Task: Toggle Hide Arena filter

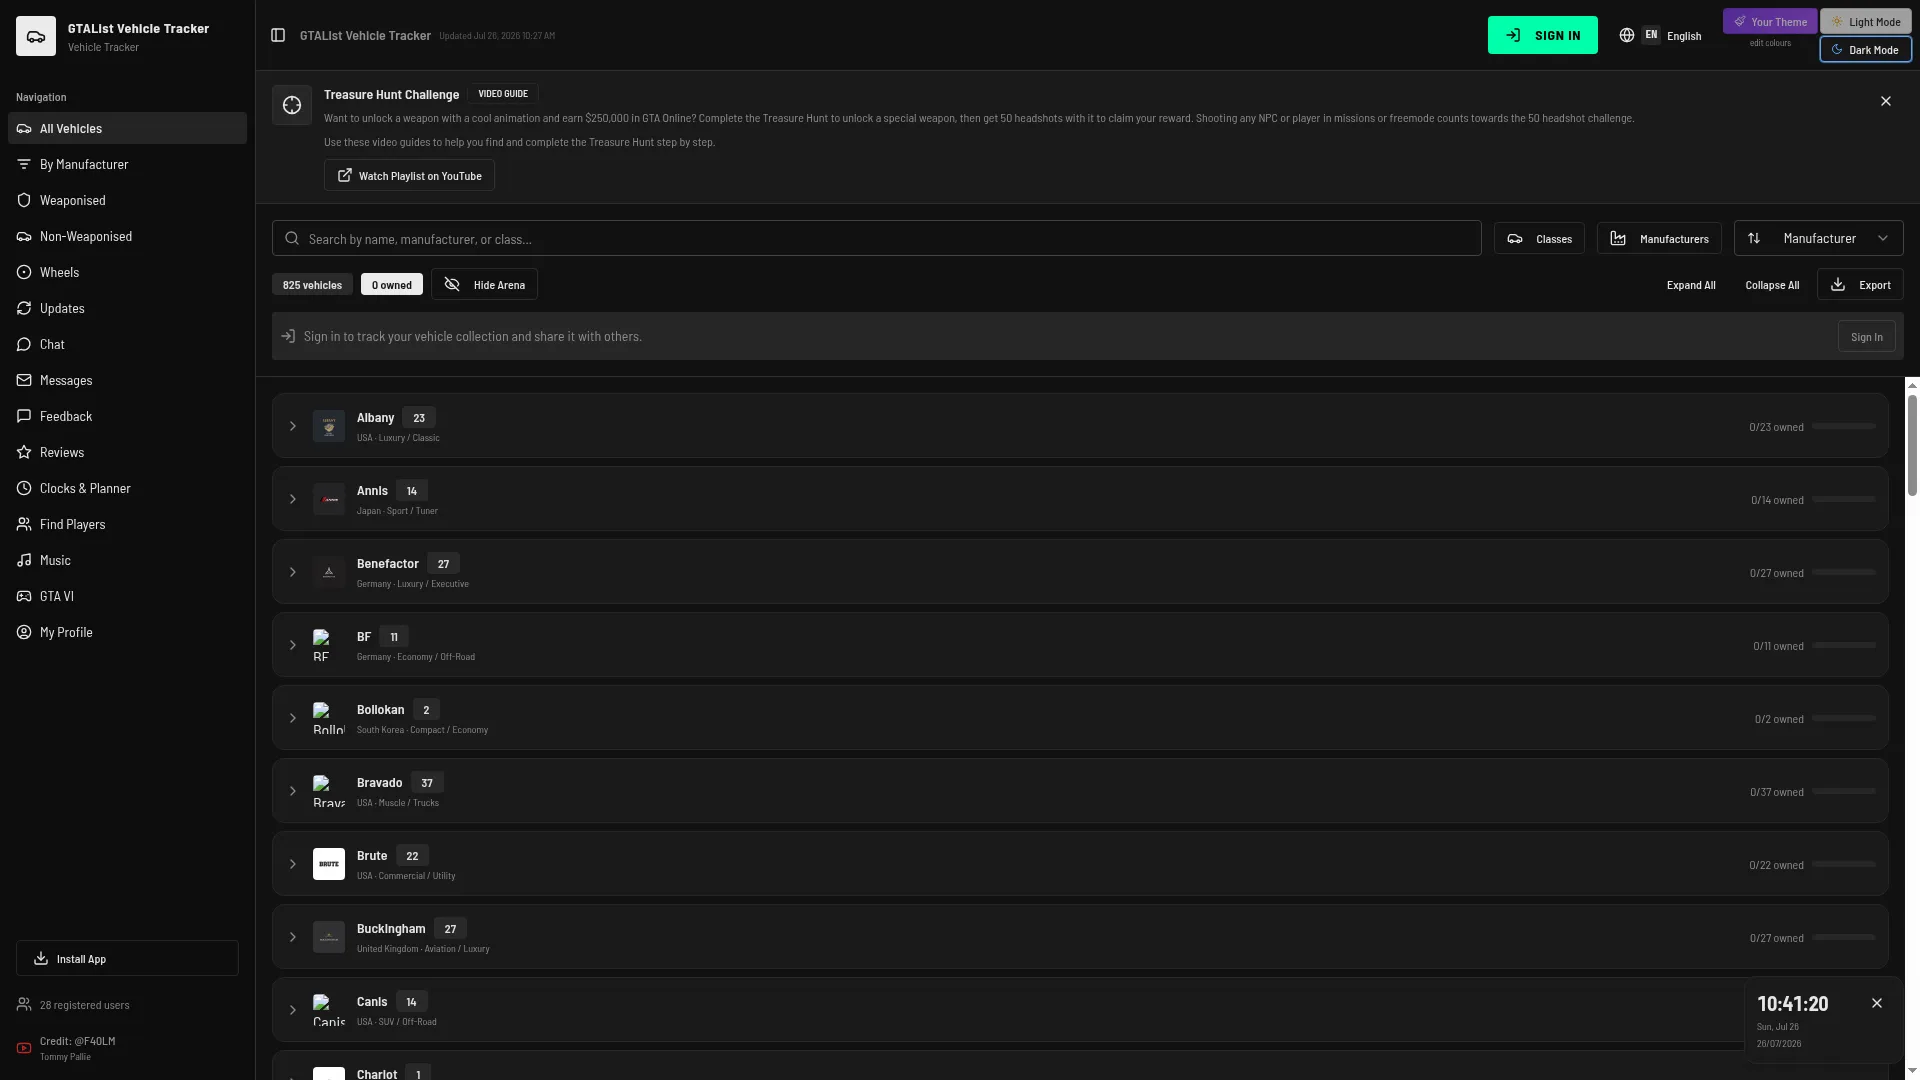Action: click(484, 284)
